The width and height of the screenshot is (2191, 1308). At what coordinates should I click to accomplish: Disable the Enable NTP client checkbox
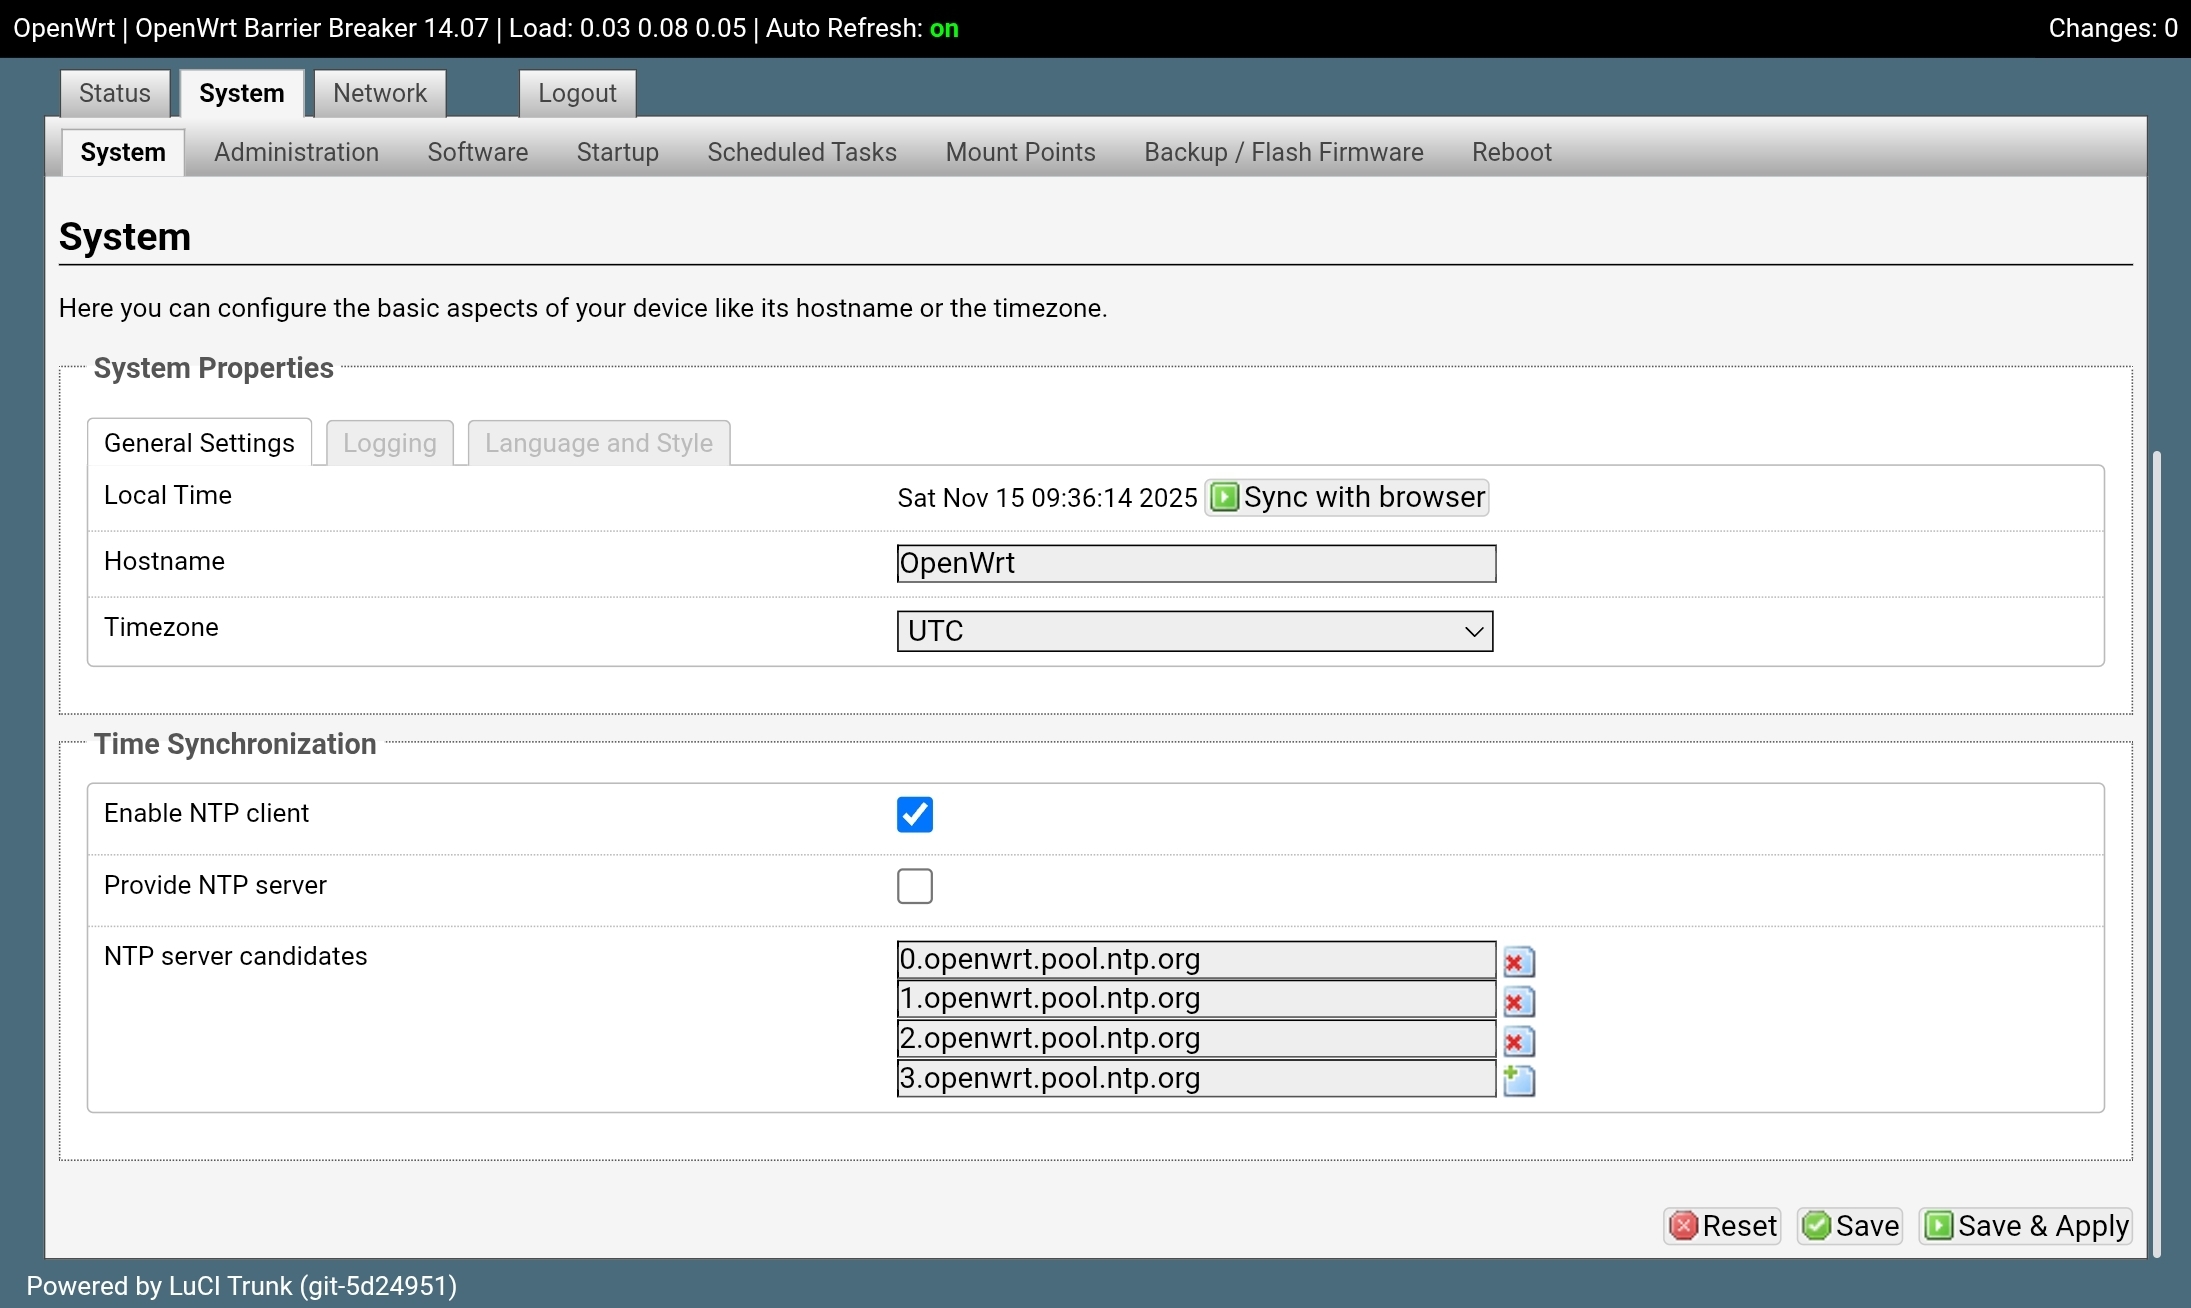click(914, 814)
